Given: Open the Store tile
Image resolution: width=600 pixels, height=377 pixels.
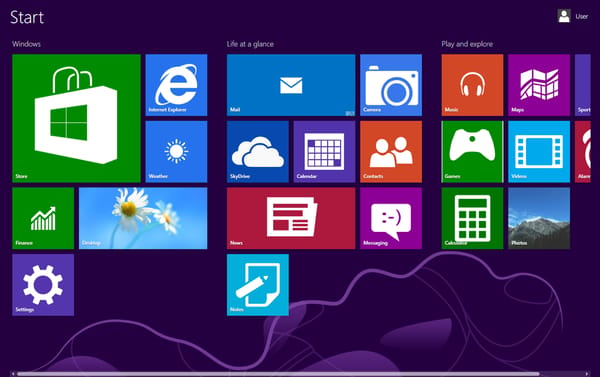Looking at the screenshot, I should pyautogui.click(x=76, y=118).
